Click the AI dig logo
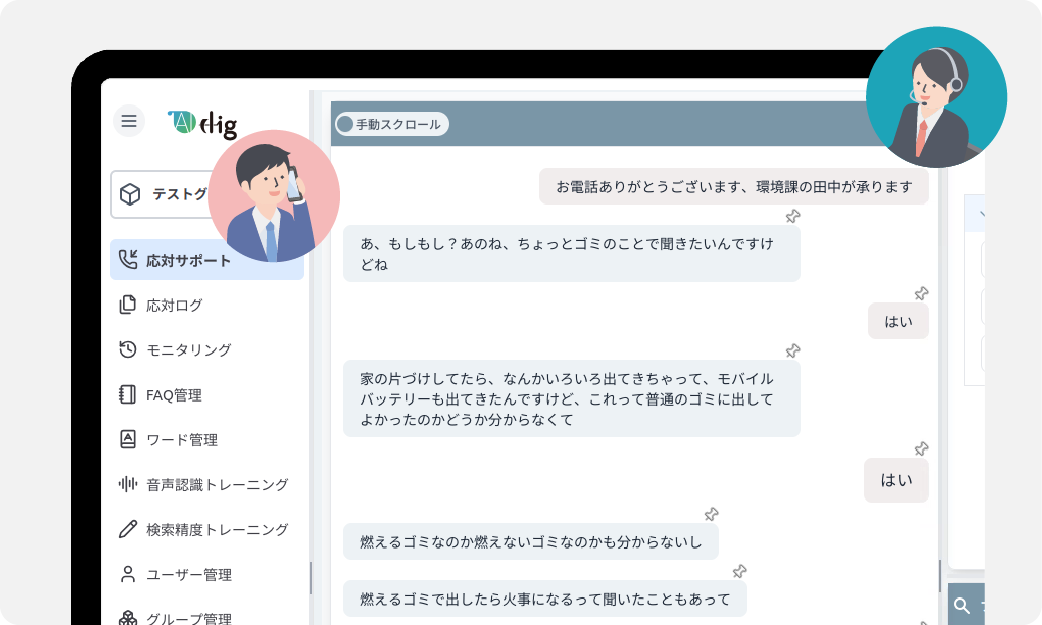 203,123
